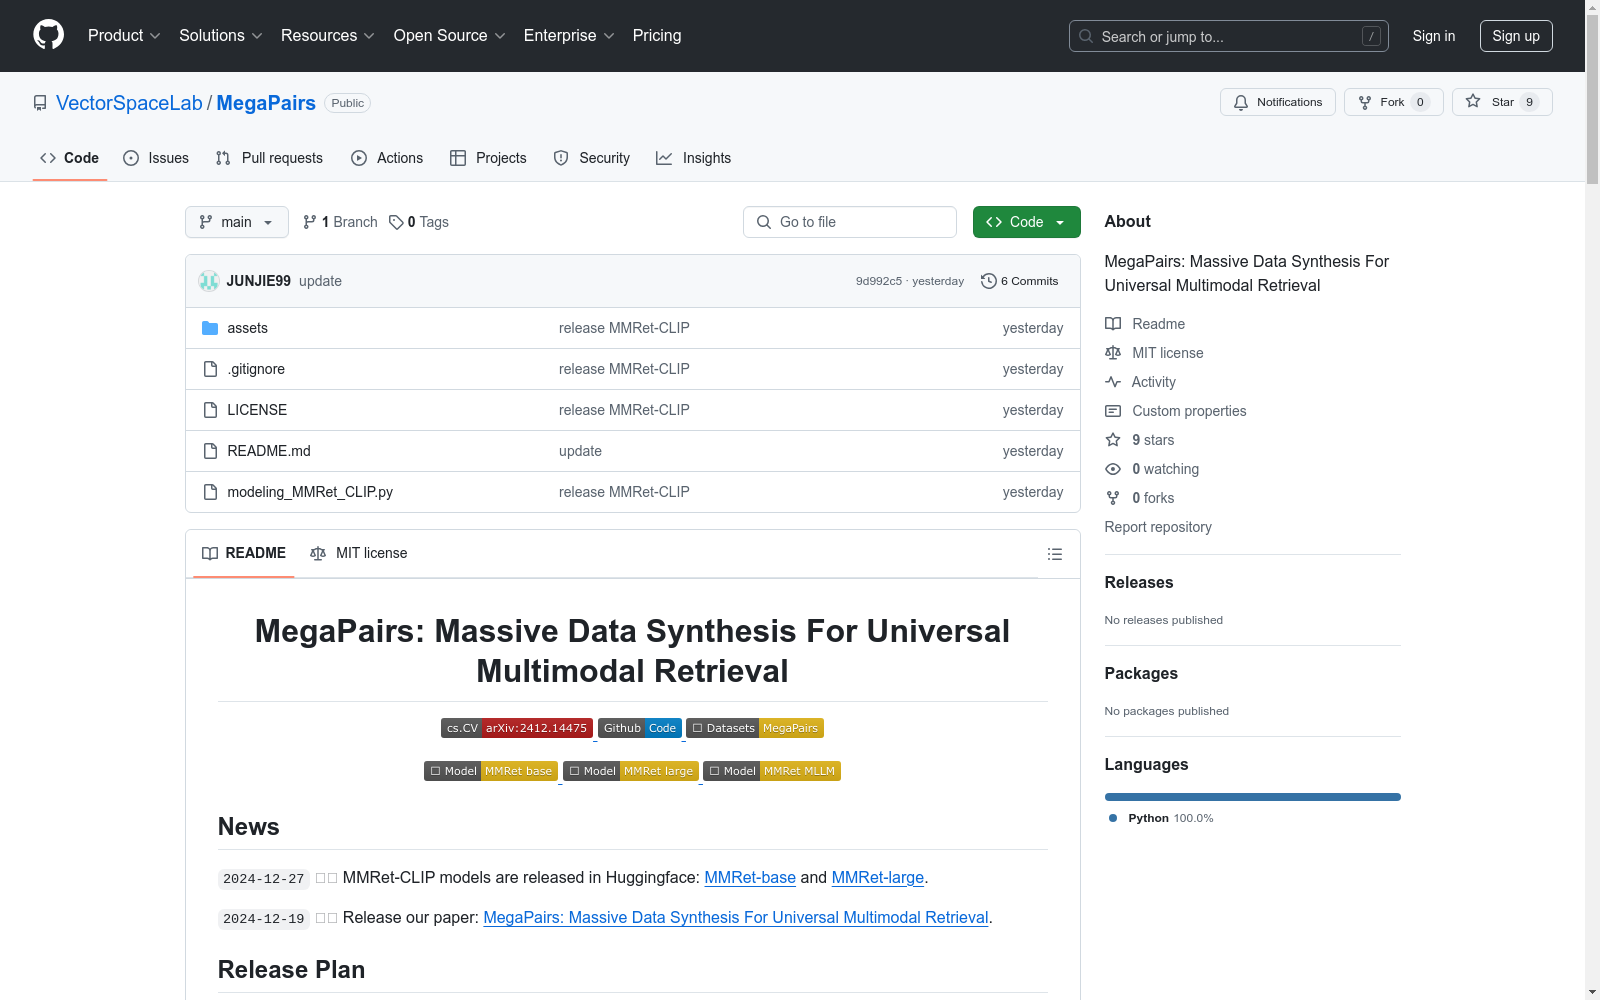Switch to the Security tab
The height and width of the screenshot is (1000, 1600).
592,158
